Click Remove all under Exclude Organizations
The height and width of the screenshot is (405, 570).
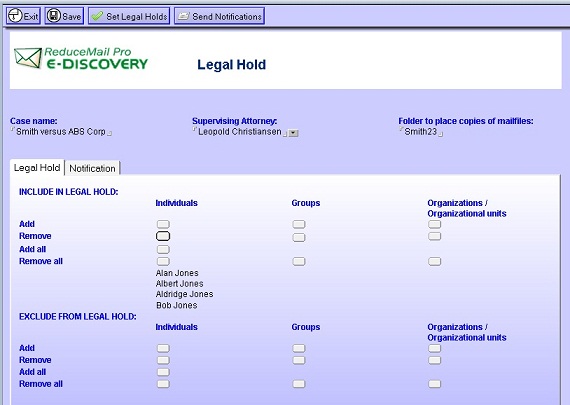click(434, 384)
